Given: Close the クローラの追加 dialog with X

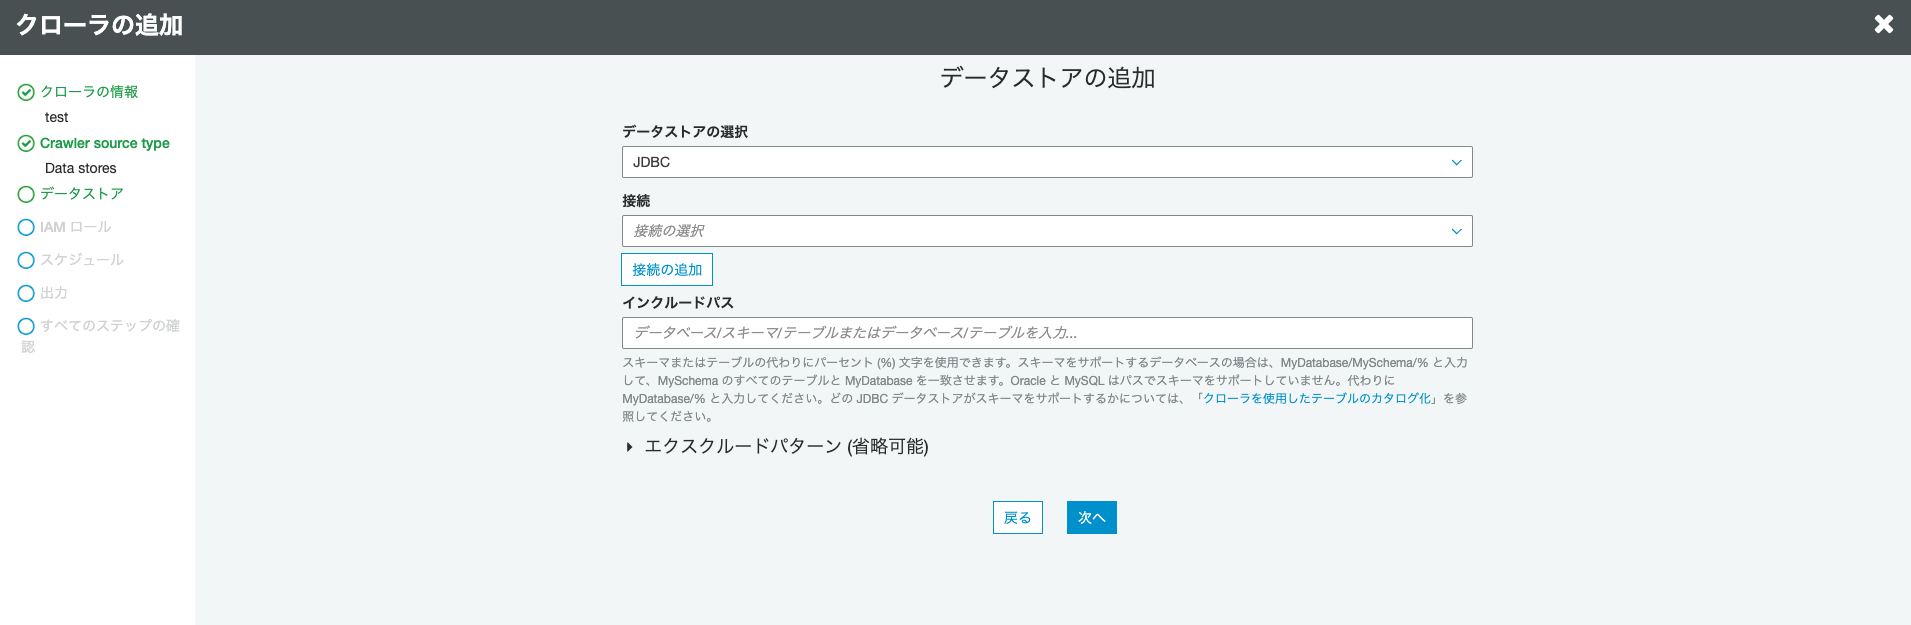Looking at the screenshot, I should tap(1883, 24).
